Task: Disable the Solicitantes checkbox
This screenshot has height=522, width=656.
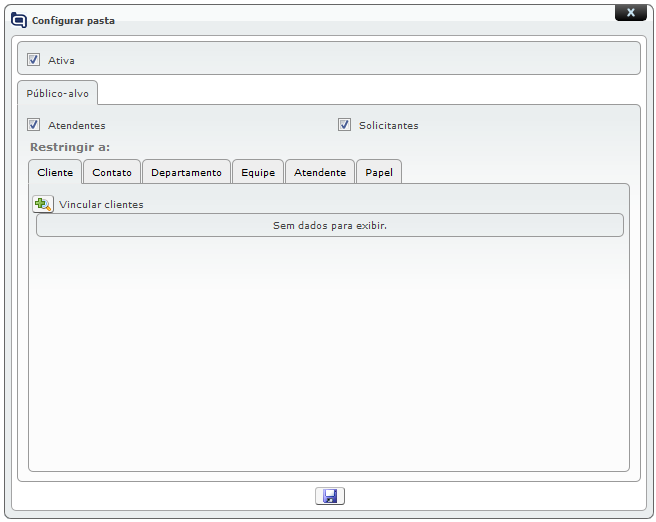Action: [x=345, y=125]
